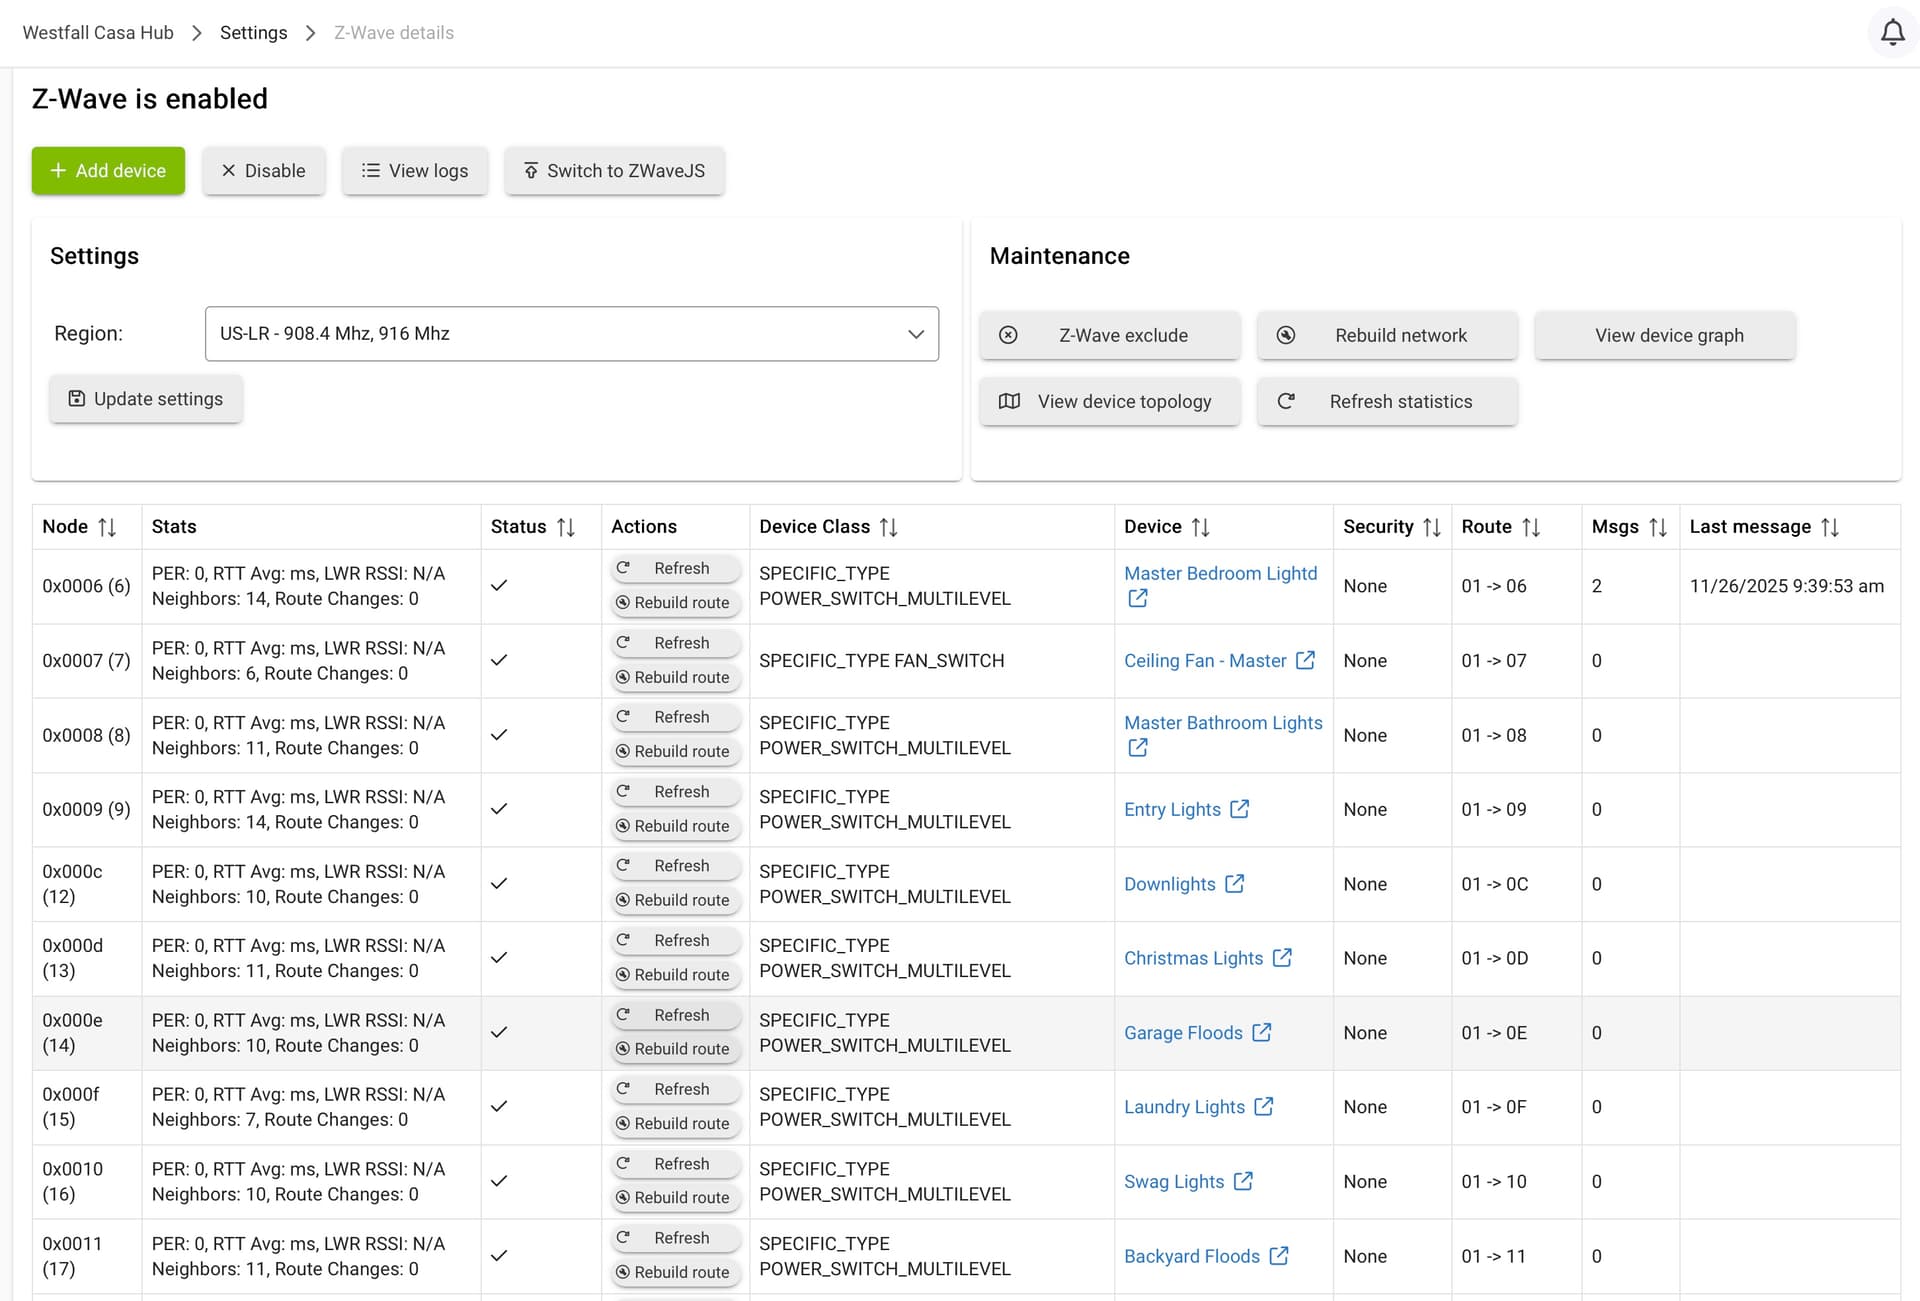The height and width of the screenshot is (1301, 1920).
Task: Open the notifications bell icon
Action: pos(1892,33)
